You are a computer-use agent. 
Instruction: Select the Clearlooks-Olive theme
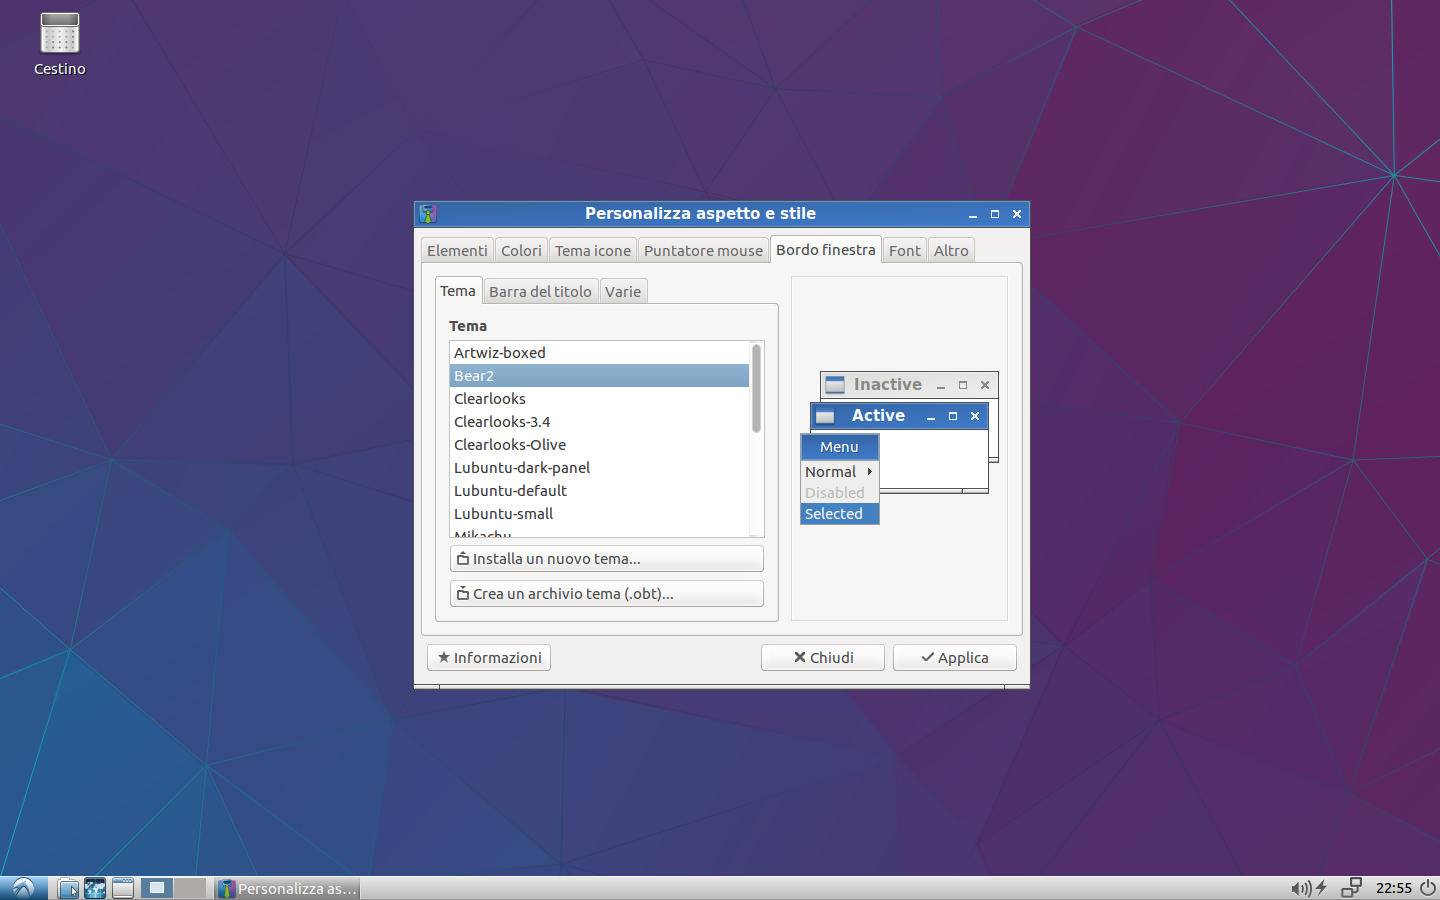click(x=510, y=445)
